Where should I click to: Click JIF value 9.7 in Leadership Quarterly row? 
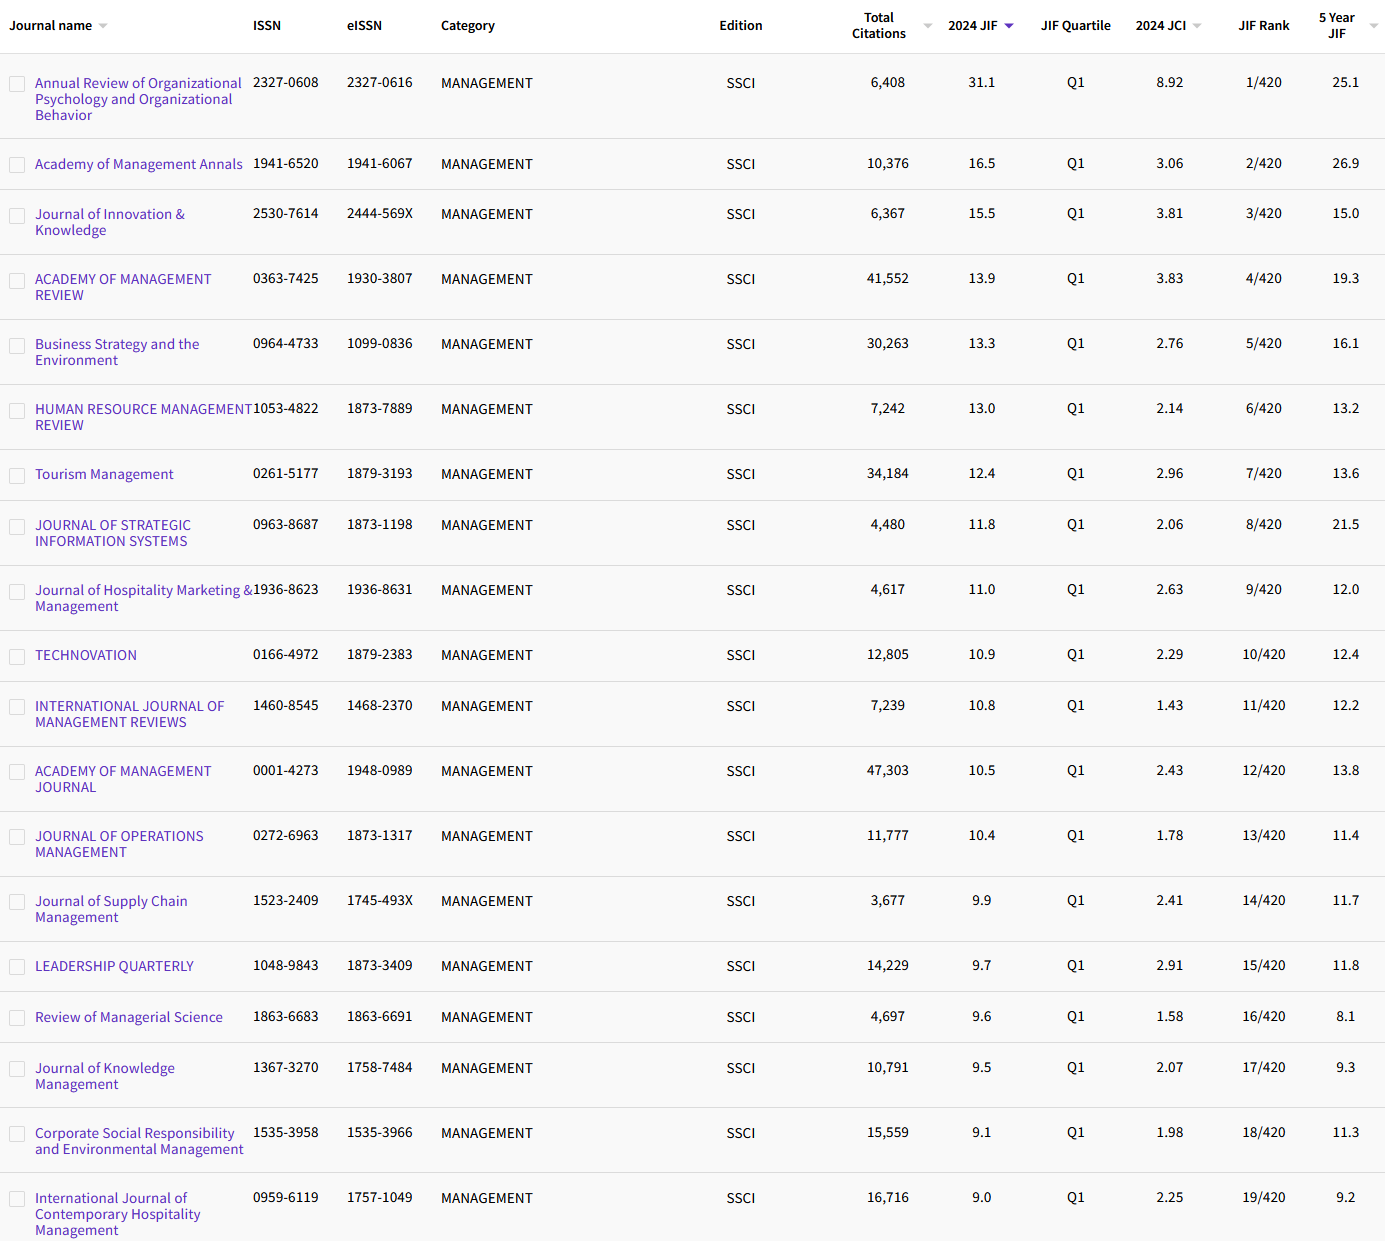pyautogui.click(x=982, y=966)
